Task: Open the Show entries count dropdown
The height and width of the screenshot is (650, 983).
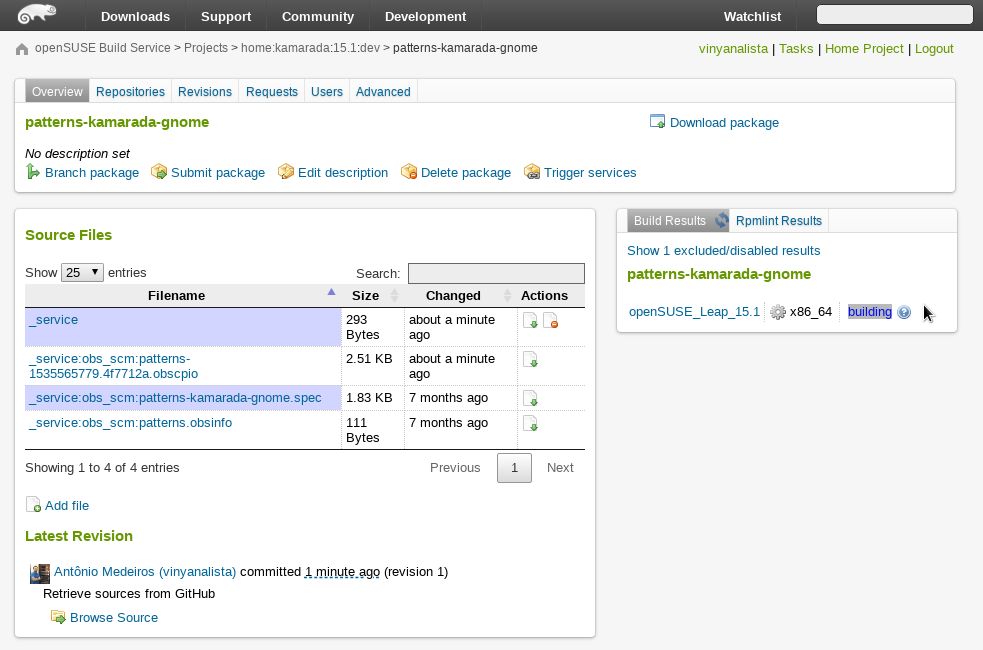Action: click(82, 272)
